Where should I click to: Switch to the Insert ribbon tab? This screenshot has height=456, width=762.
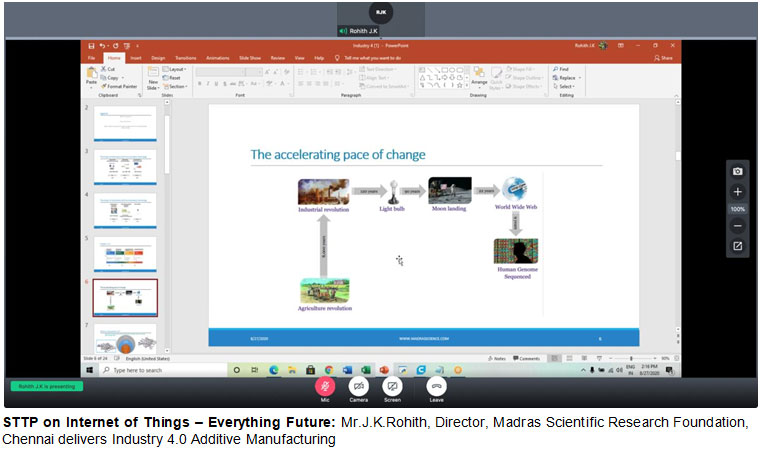(135, 58)
